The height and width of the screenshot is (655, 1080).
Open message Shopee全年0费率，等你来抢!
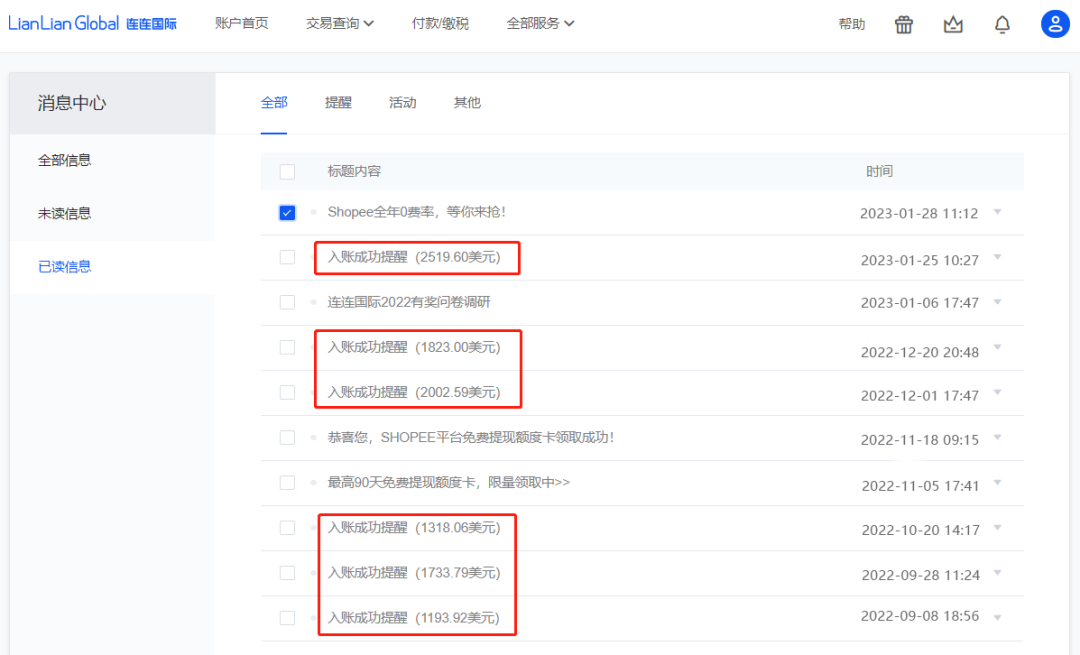[x=417, y=212]
